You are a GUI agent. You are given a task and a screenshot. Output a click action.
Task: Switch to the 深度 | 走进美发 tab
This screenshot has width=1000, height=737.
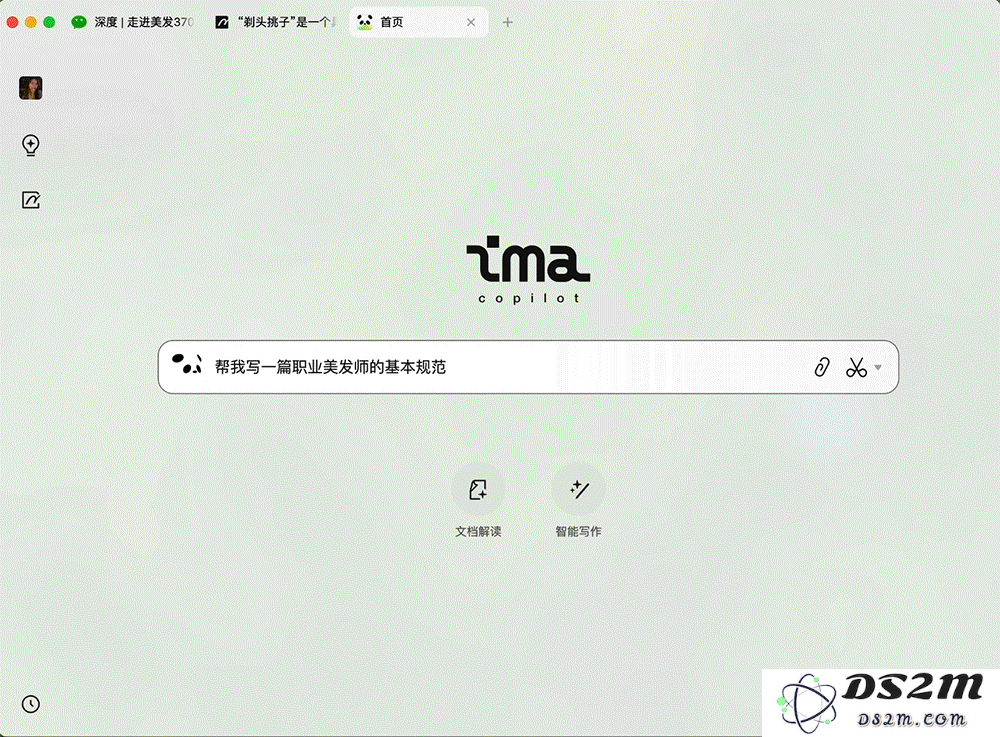pyautogui.click(x=133, y=22)
